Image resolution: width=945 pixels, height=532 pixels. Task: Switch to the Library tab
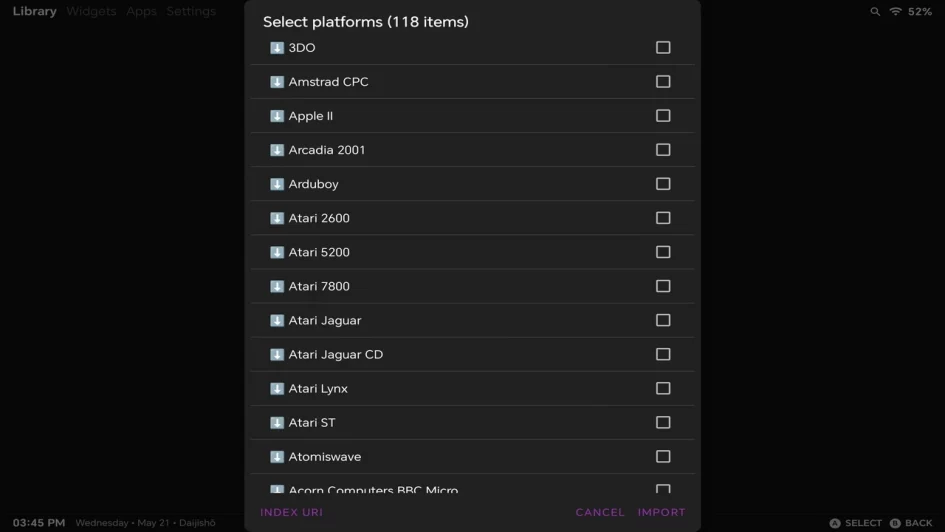click(x=34, y=12)
